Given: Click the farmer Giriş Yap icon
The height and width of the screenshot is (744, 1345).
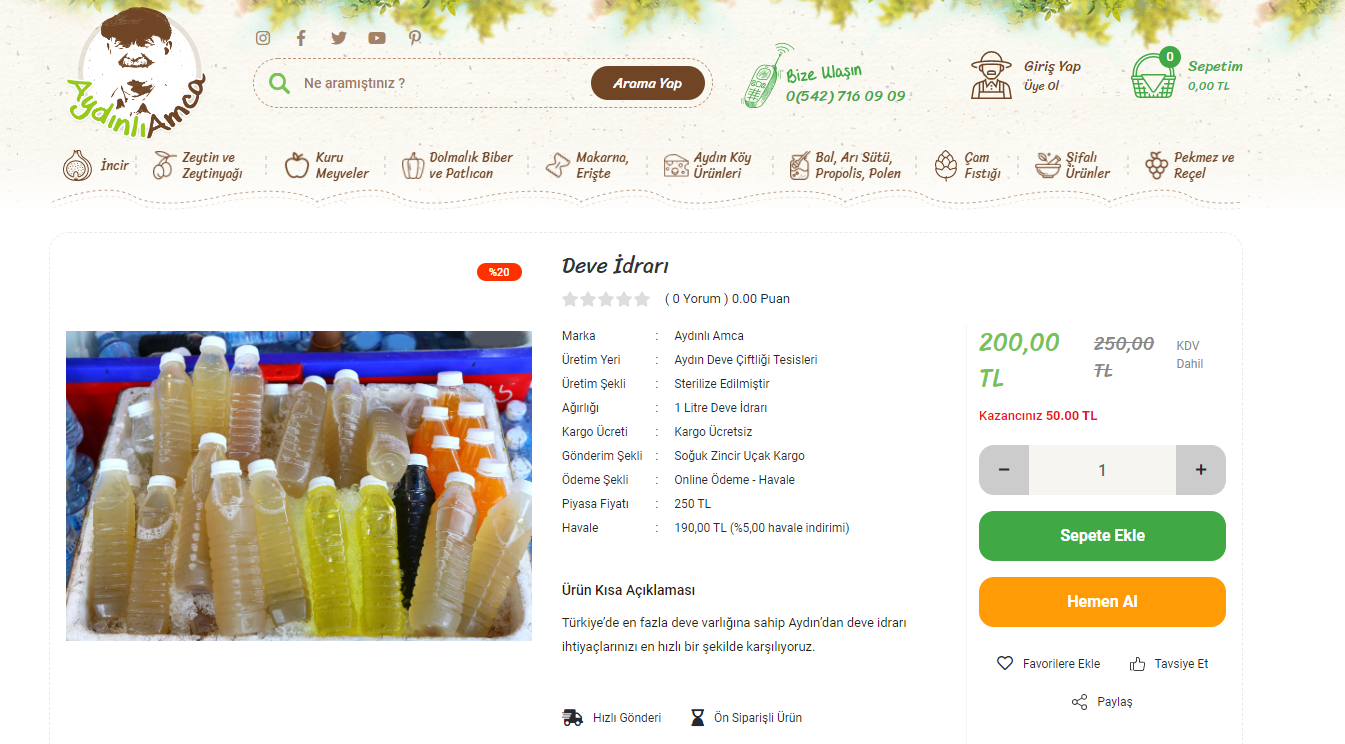Looking at the screenshot, I should (x=991, y=75).
